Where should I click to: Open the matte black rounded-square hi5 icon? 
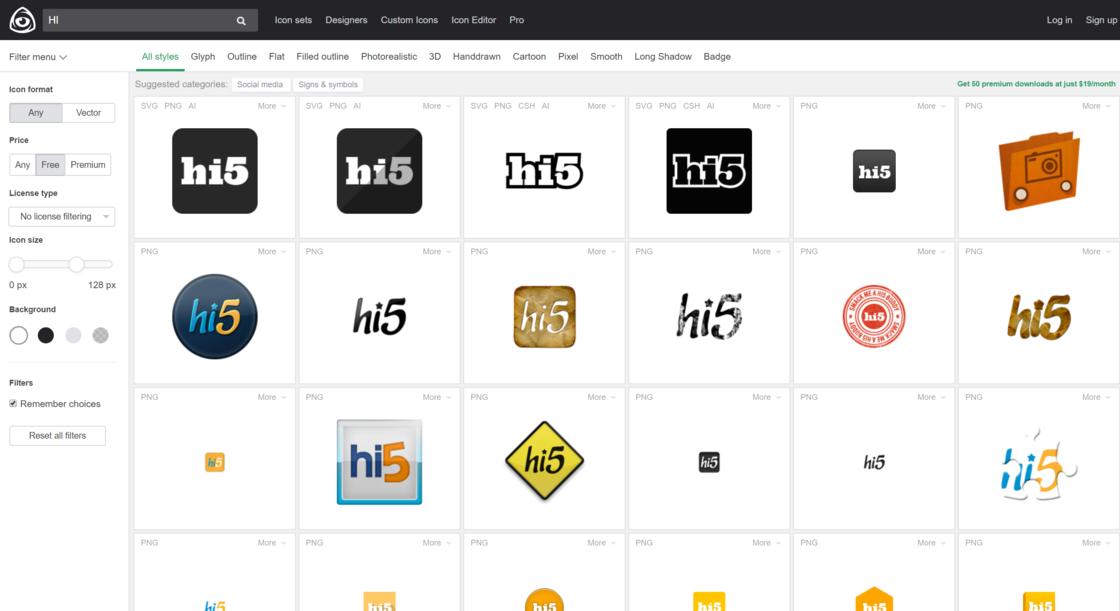215,171
